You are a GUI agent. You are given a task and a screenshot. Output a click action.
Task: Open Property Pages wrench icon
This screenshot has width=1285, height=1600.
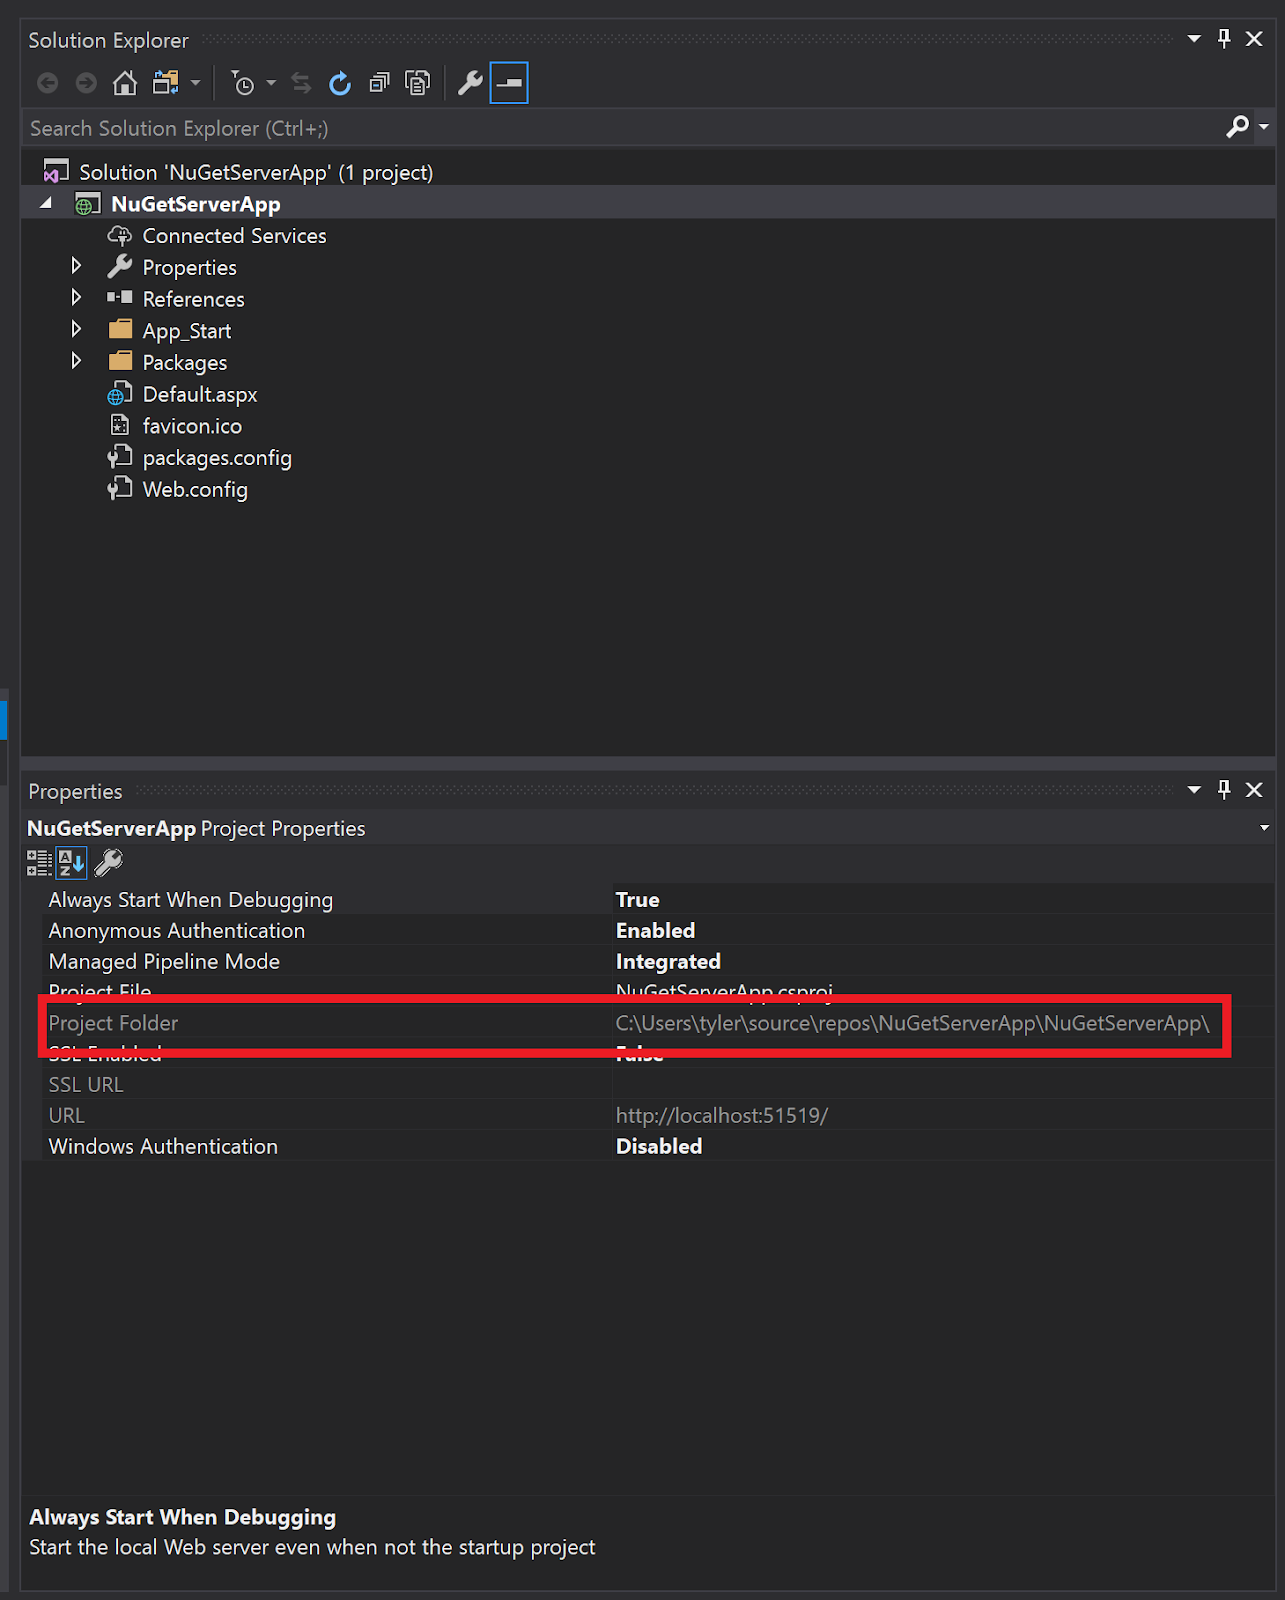pos(108,862)
